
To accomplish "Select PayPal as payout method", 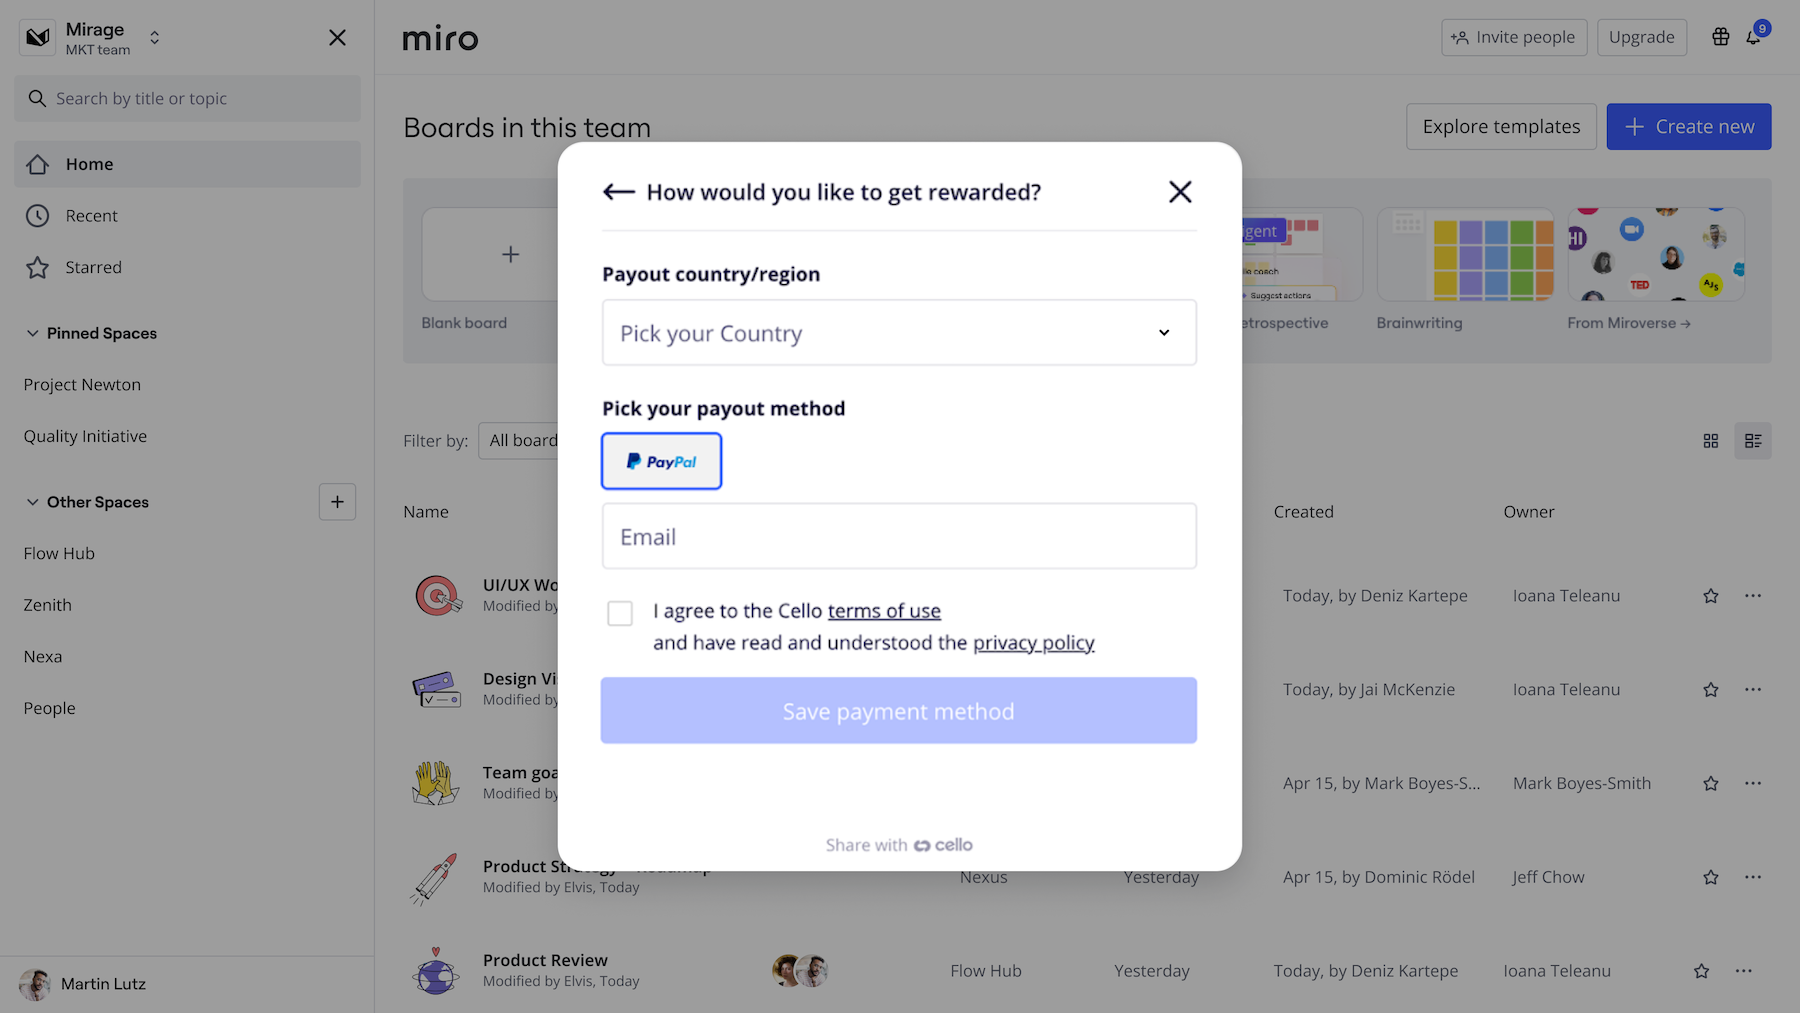I will [x=661, y=461].
